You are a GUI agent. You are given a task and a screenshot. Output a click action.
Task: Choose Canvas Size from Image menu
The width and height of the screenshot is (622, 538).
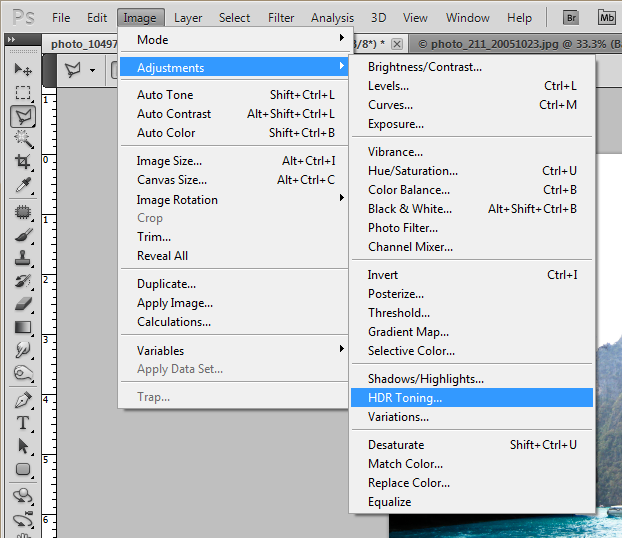(x=172, y=180)
